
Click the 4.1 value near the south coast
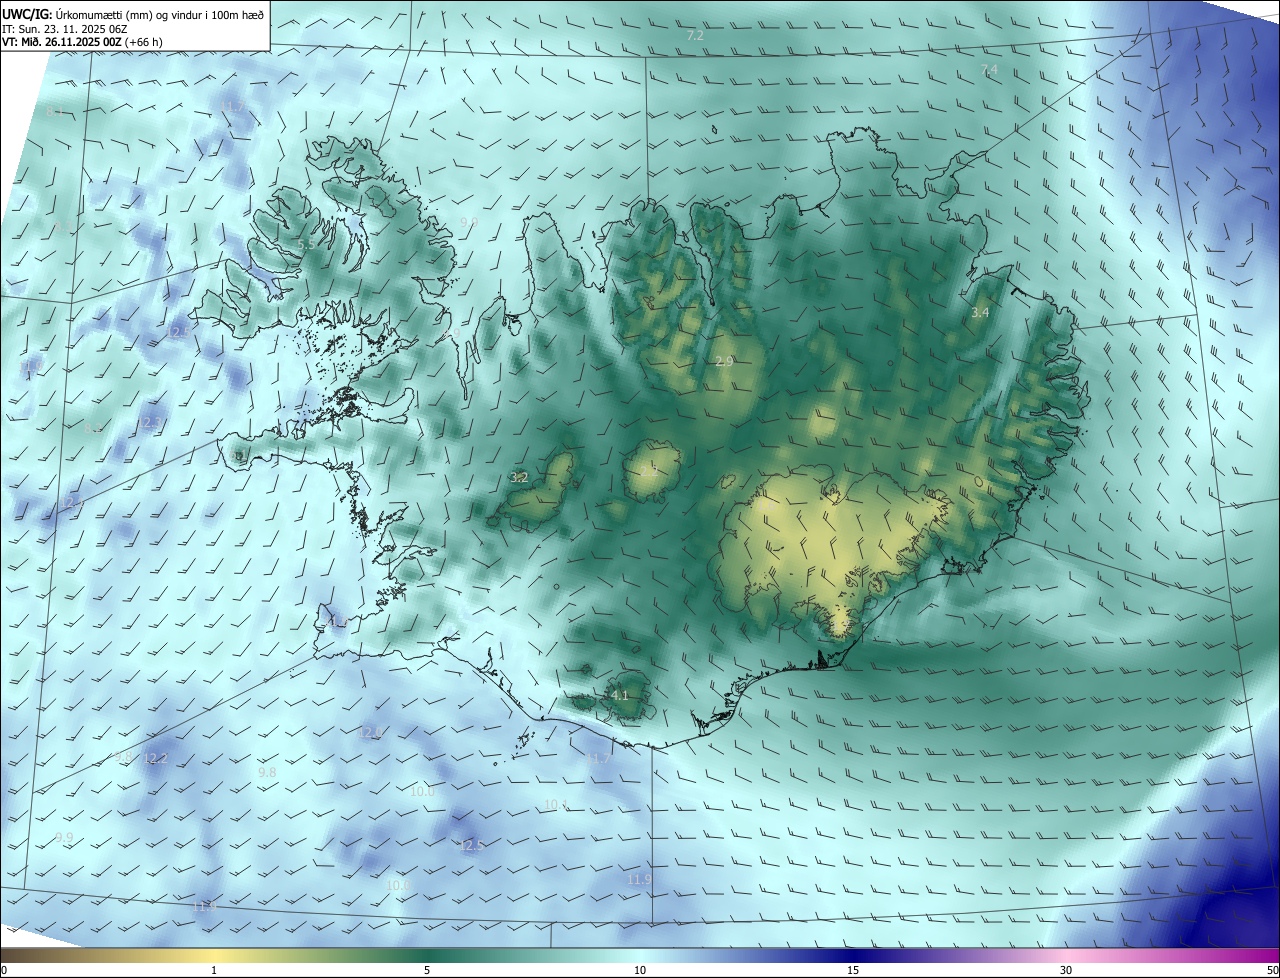pos(620,695)
